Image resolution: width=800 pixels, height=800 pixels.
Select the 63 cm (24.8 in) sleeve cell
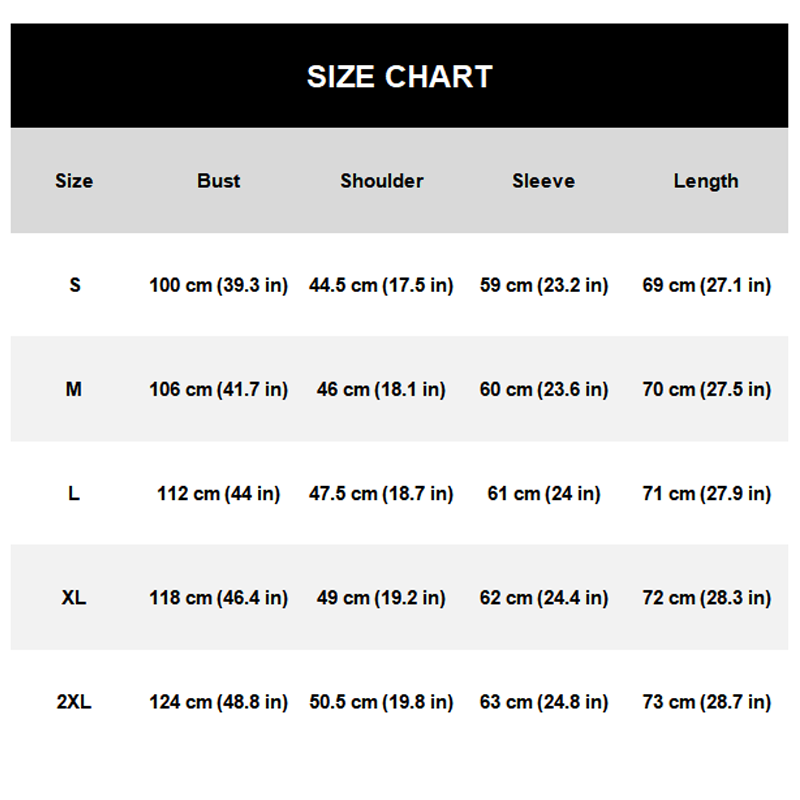pos(543,702)
